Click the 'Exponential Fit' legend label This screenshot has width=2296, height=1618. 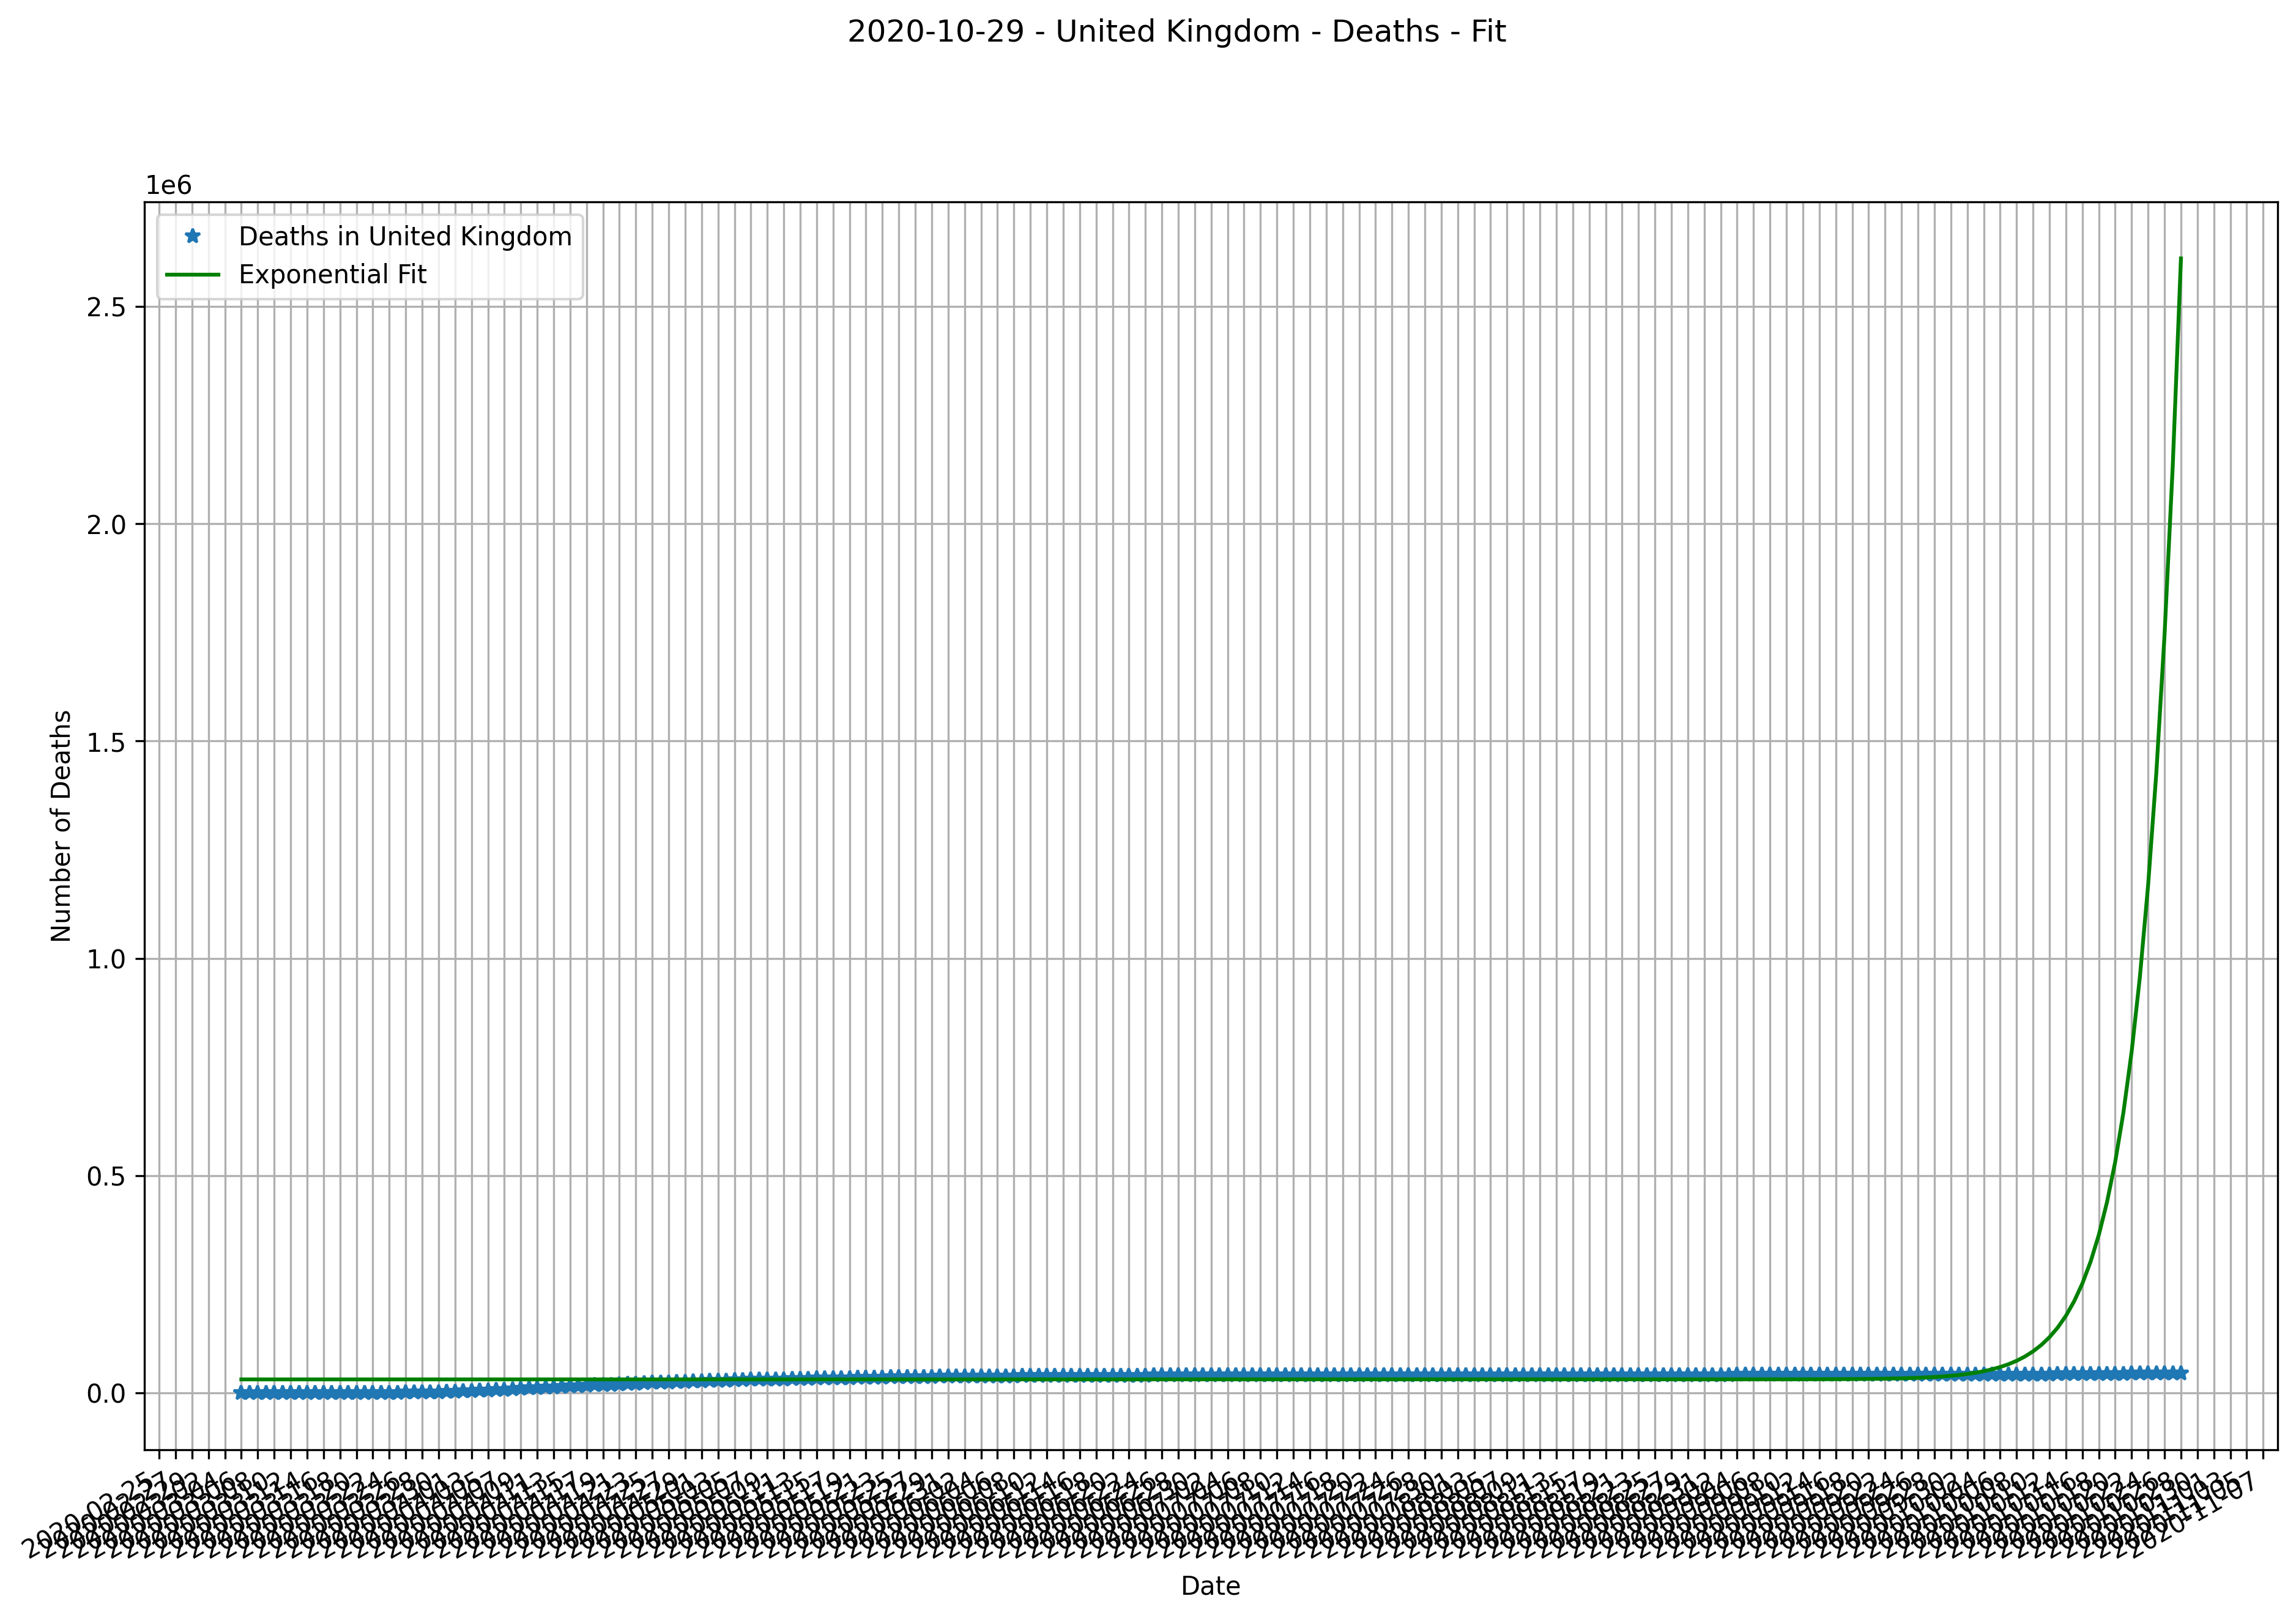[x=333, y=274]
